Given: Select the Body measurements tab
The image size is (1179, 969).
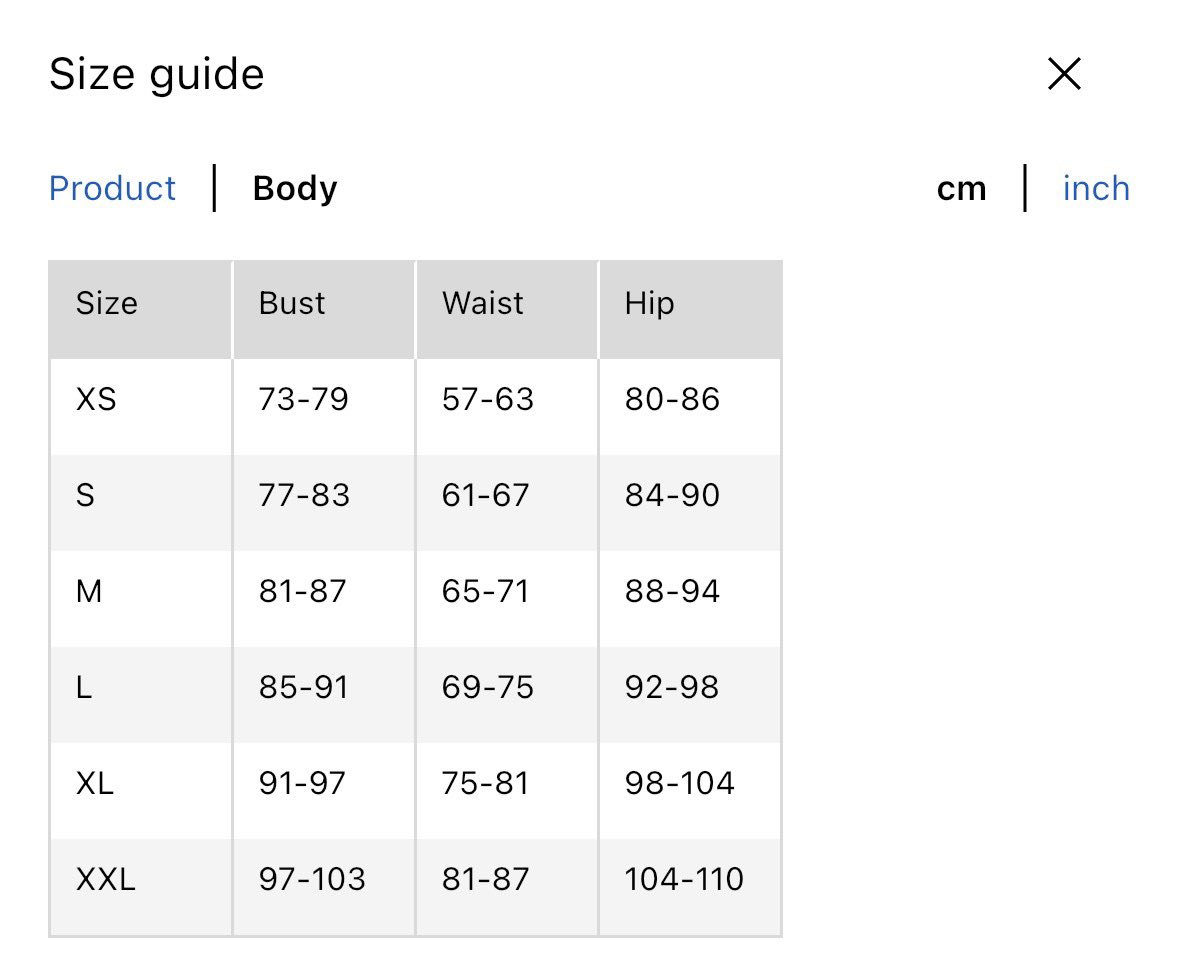Looking at the screenshot, I should point(295,189).
